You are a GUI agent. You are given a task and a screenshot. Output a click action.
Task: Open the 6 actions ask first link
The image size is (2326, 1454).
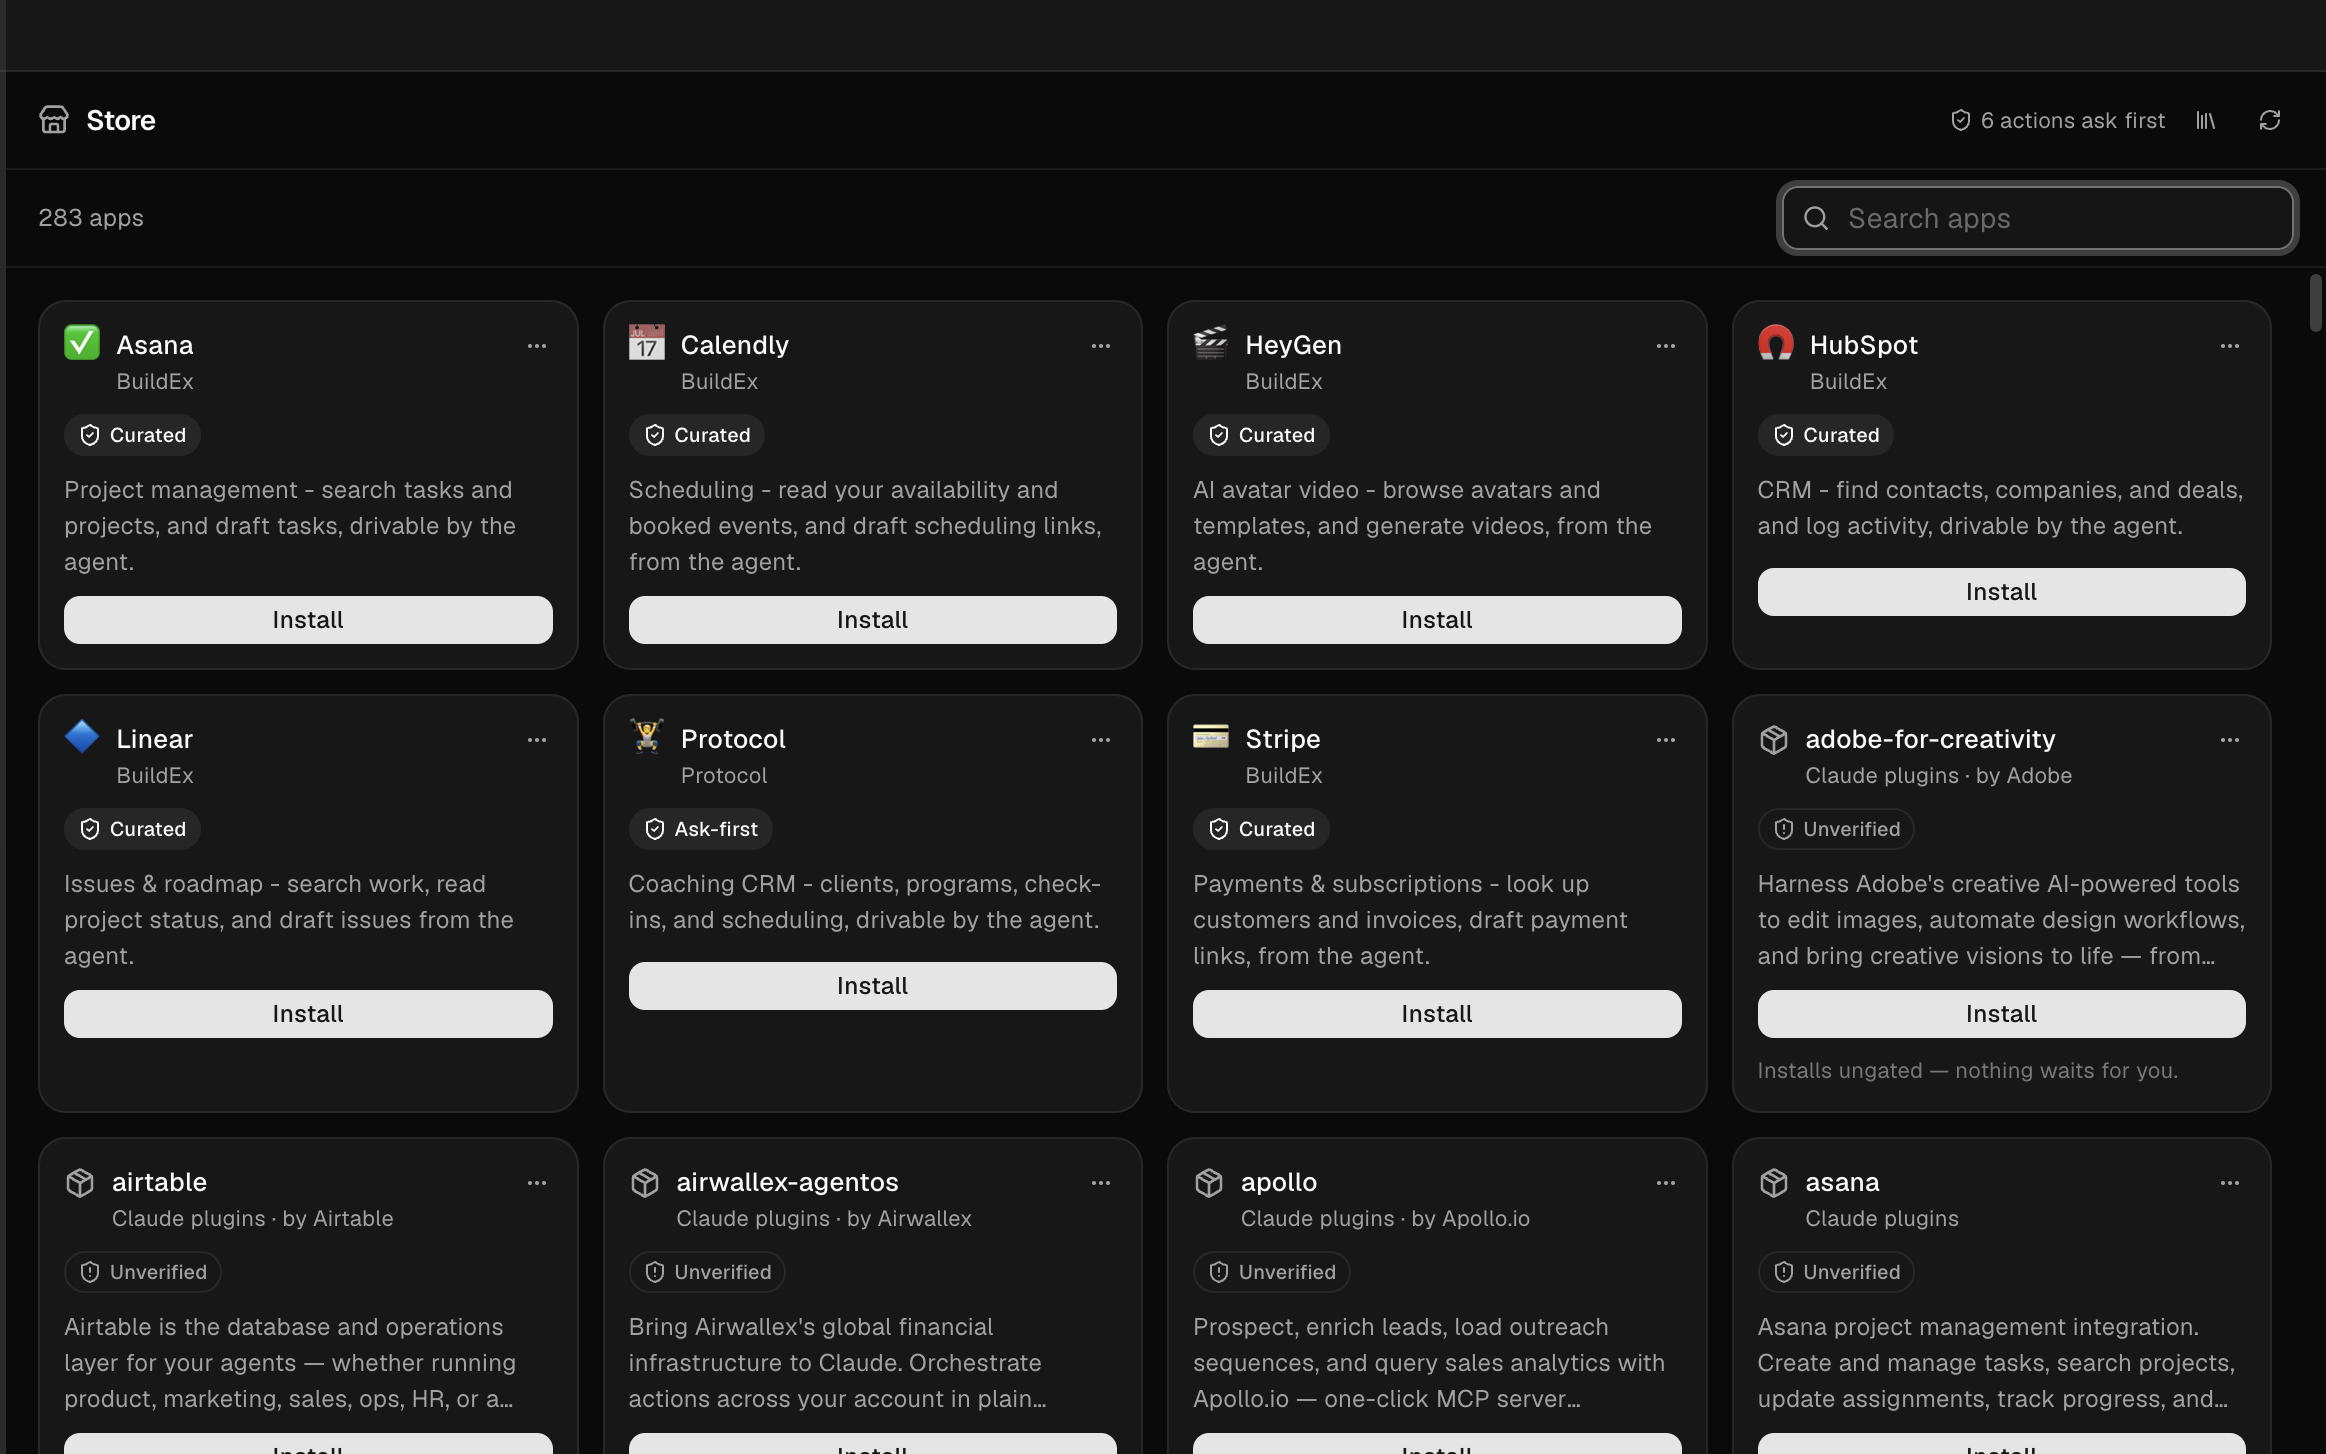pos(2057,120)
